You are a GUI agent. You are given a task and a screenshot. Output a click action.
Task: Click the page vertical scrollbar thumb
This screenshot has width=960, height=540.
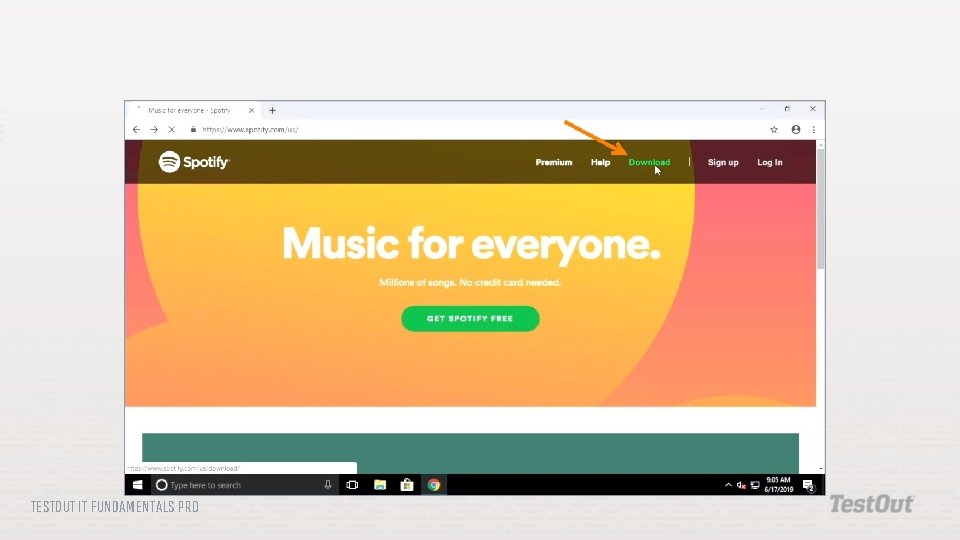[x=820, y=208]
